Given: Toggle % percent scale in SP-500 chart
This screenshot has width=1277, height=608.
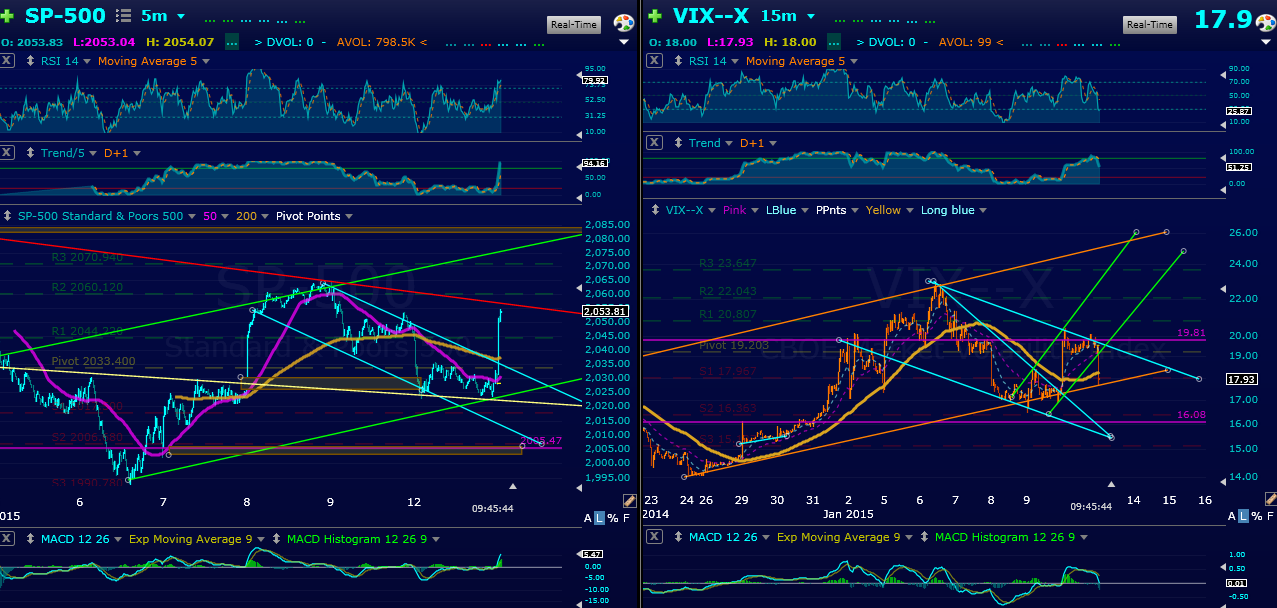Looking at the screenshot, I should (612, 516).
